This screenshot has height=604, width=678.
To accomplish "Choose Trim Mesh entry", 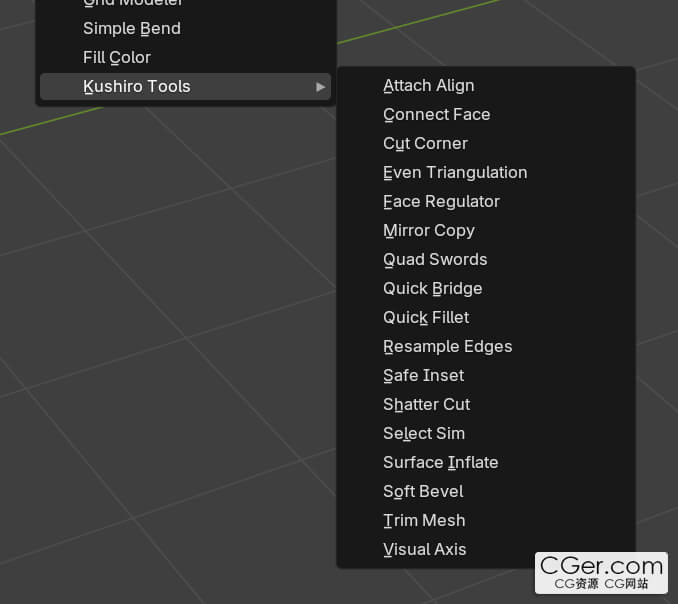I will tap(486, 520).
